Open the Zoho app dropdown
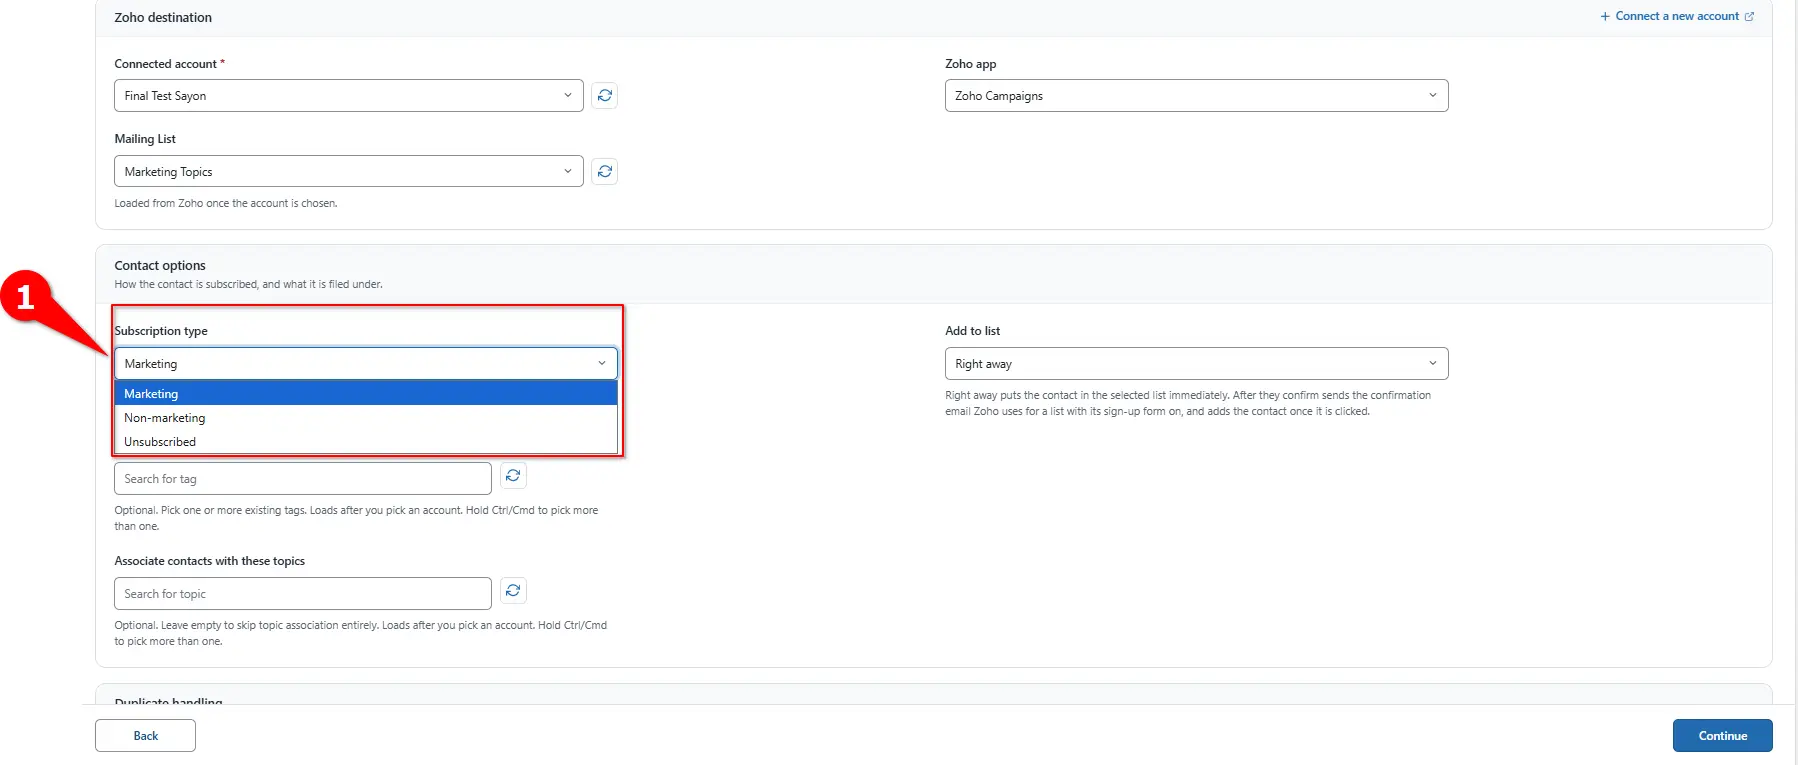 click(1196, 96)
